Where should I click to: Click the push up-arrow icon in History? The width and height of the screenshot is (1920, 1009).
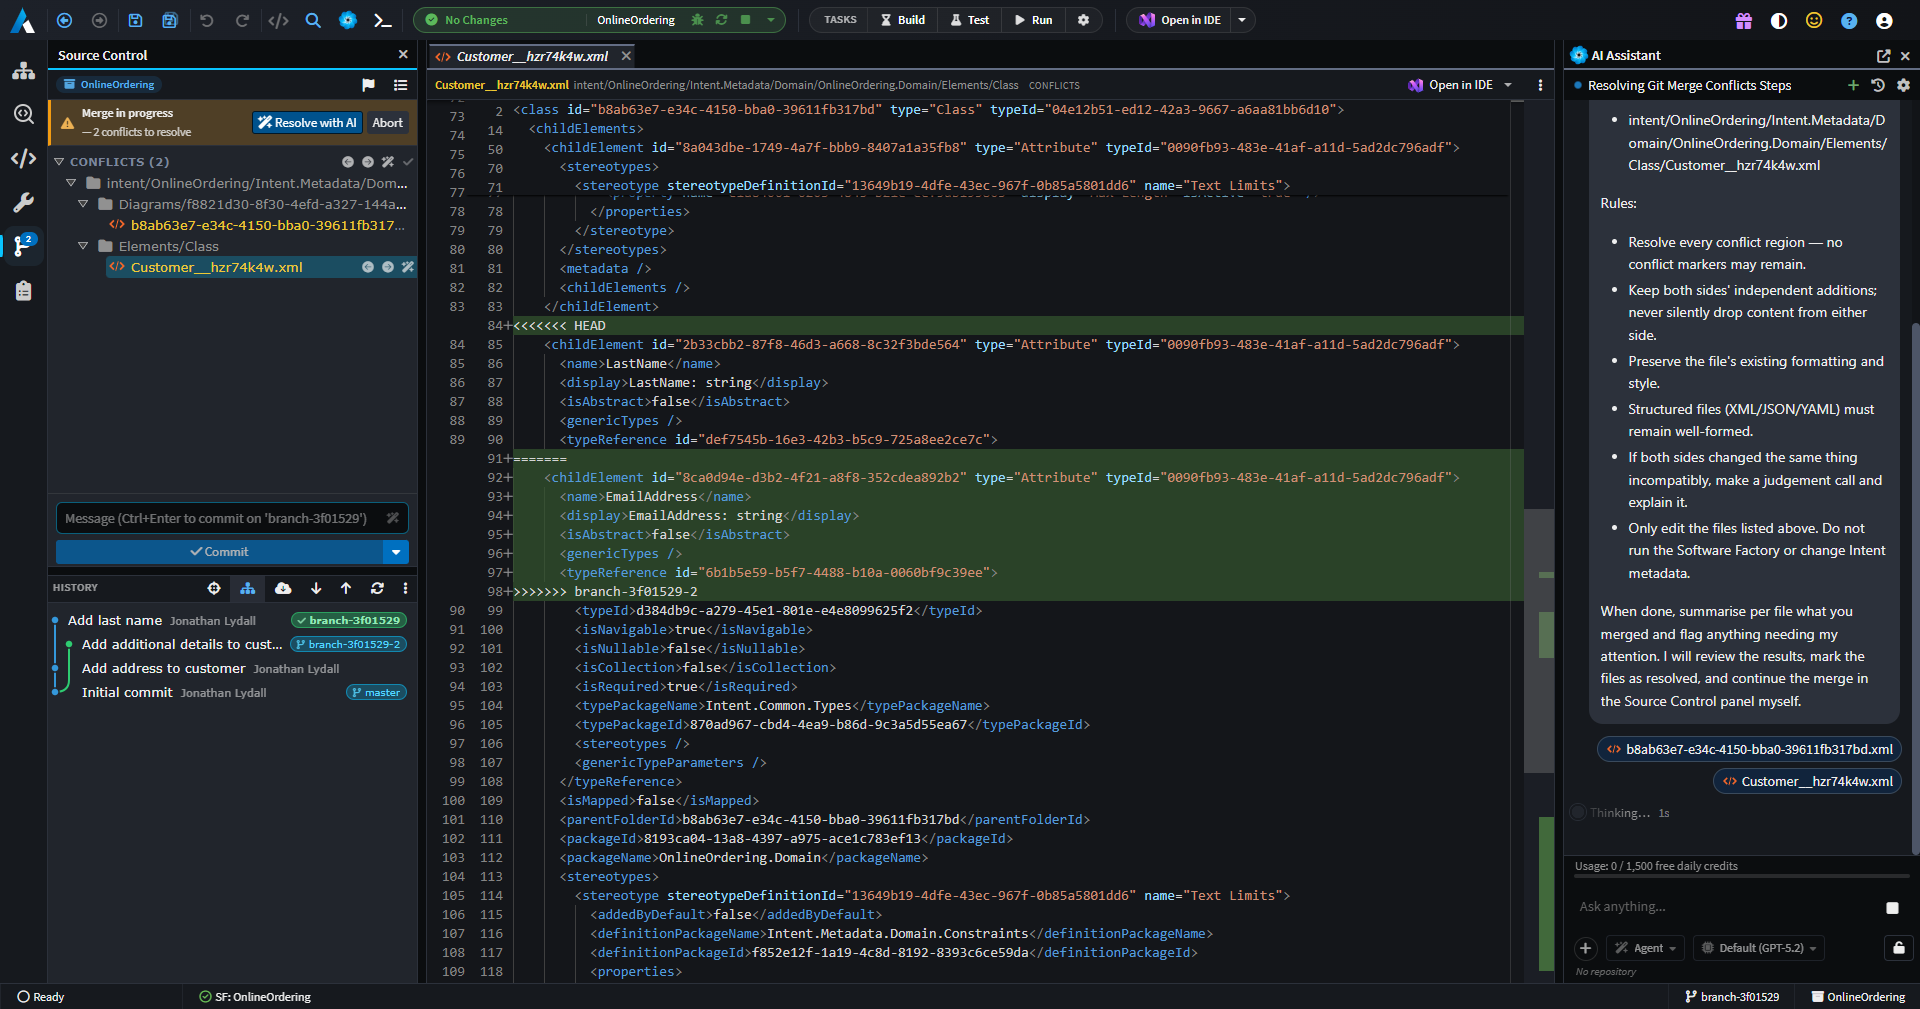pyautogui.click(x=346, y=588)
